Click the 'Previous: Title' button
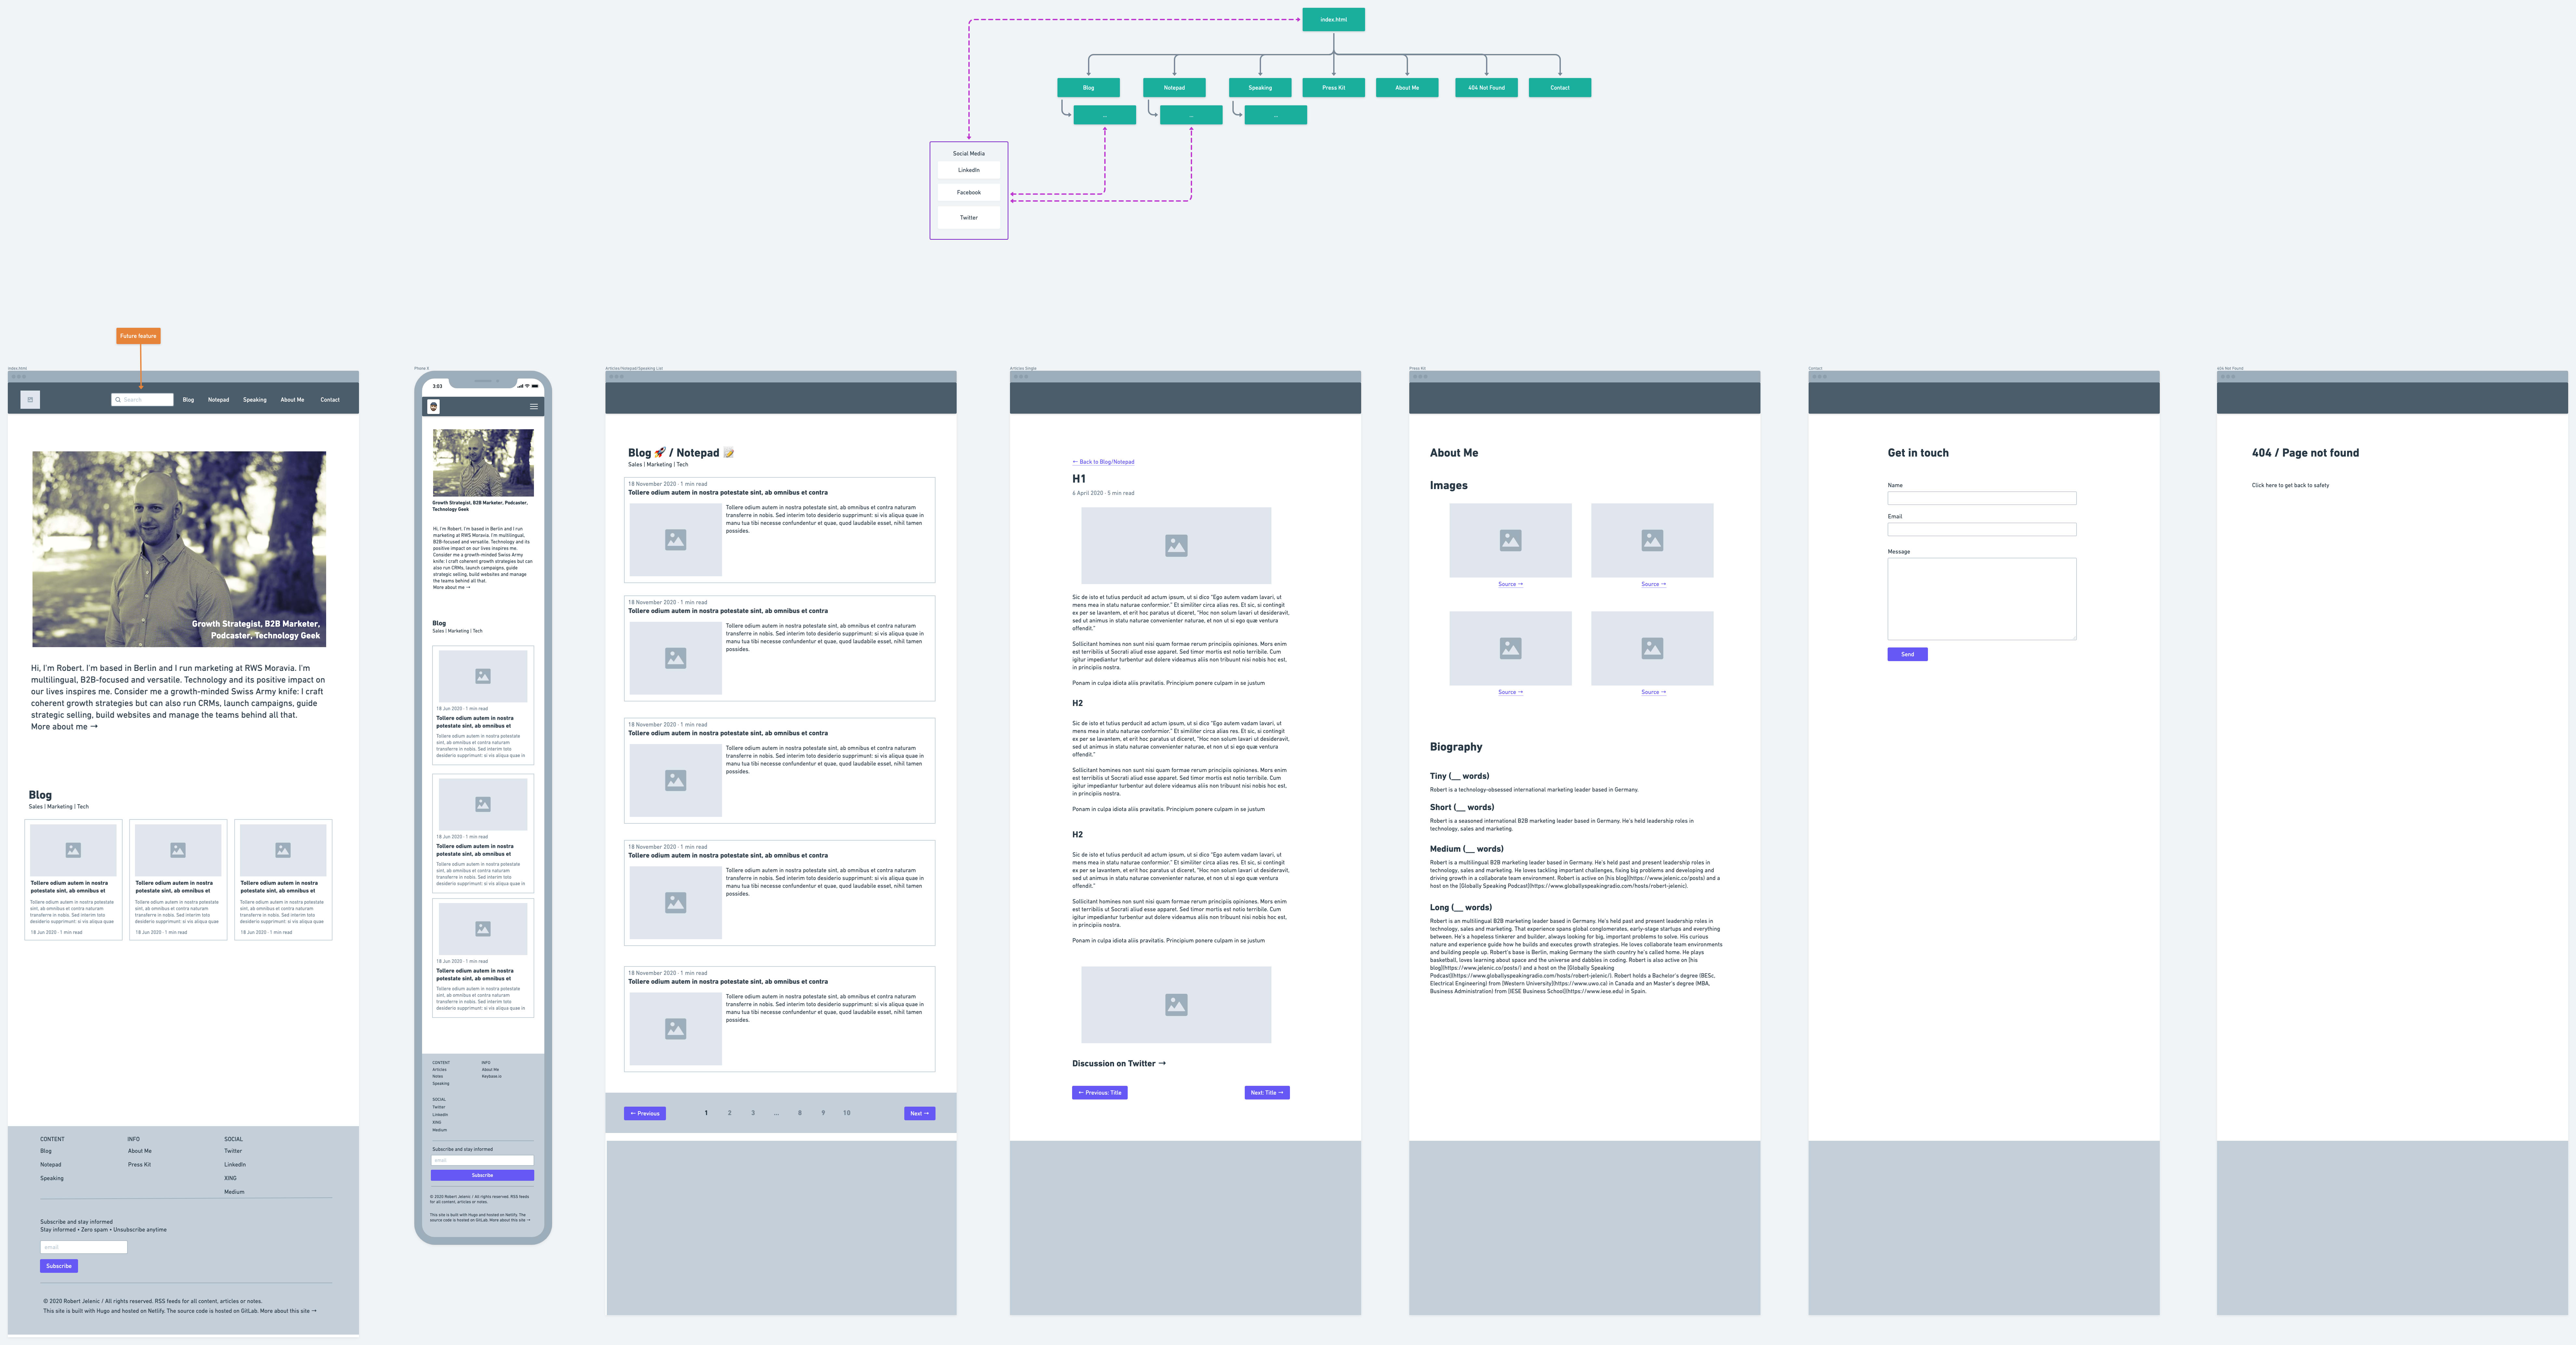Screen dimensions: 2576x1345 coord(1100,1093)
